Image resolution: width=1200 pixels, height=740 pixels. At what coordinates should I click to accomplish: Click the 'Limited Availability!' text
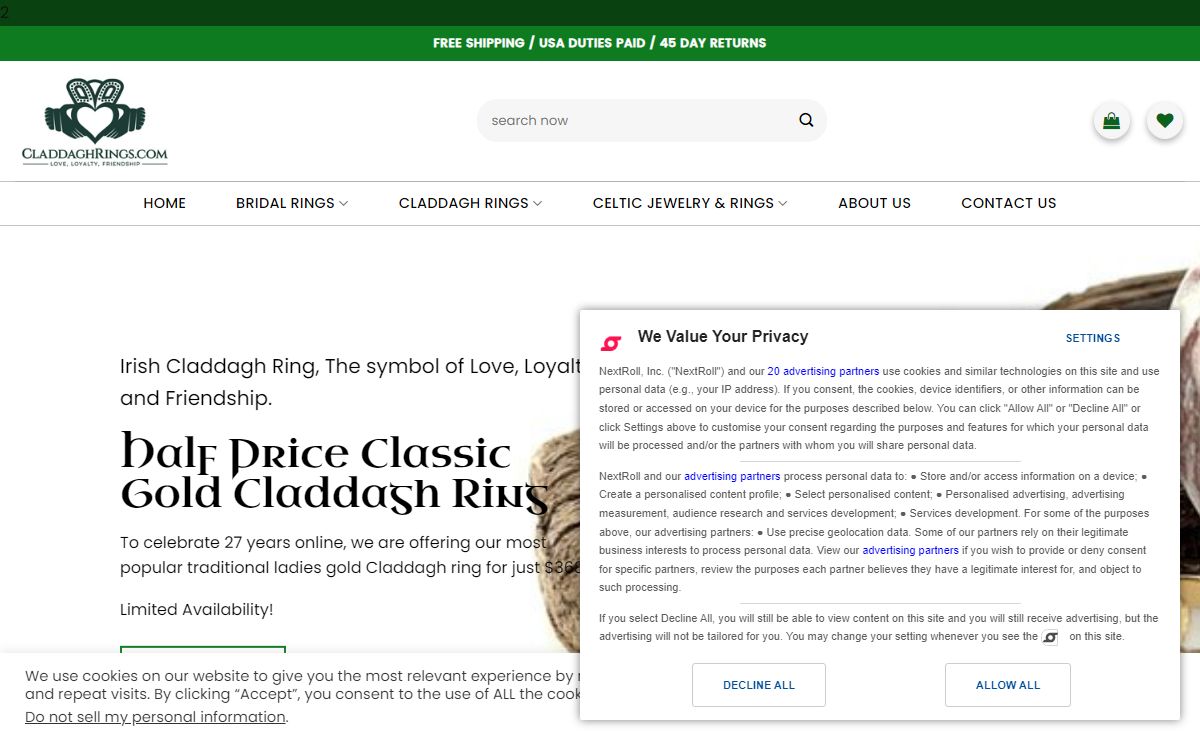pyautogui.click(x=196, y=609)
